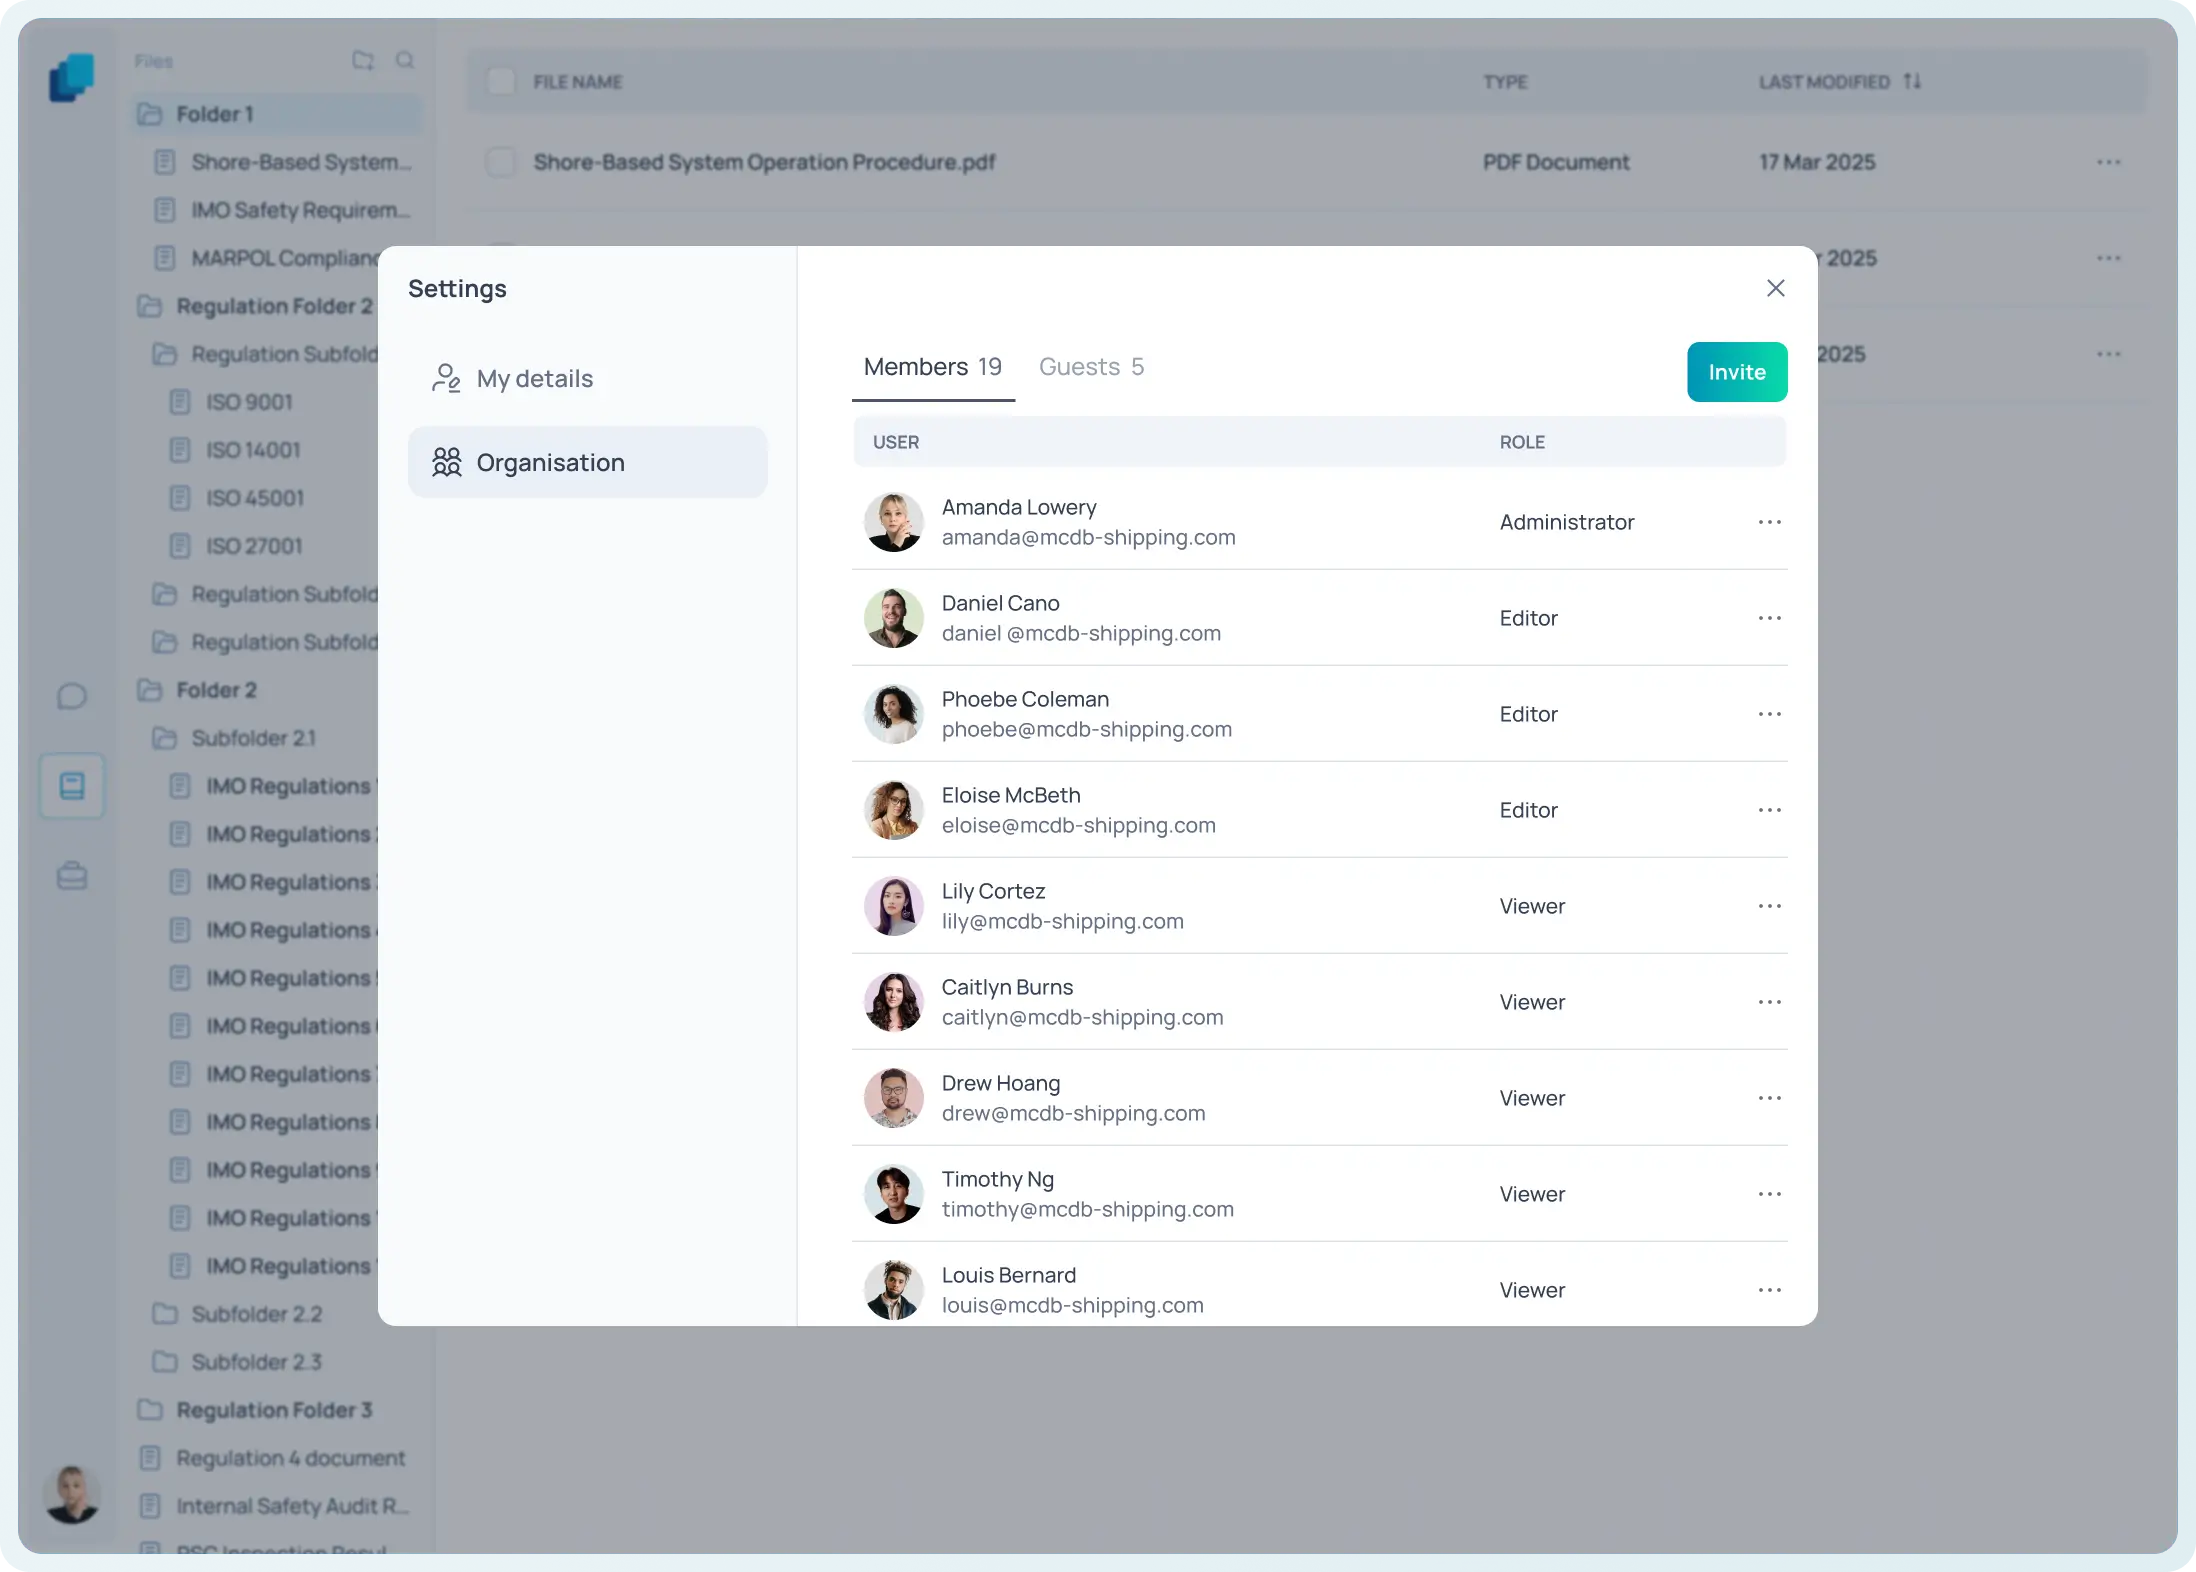The image size is (2196, 1572).
Task: Click the new folder icon in Files panel
Action: tap(363, 60)
